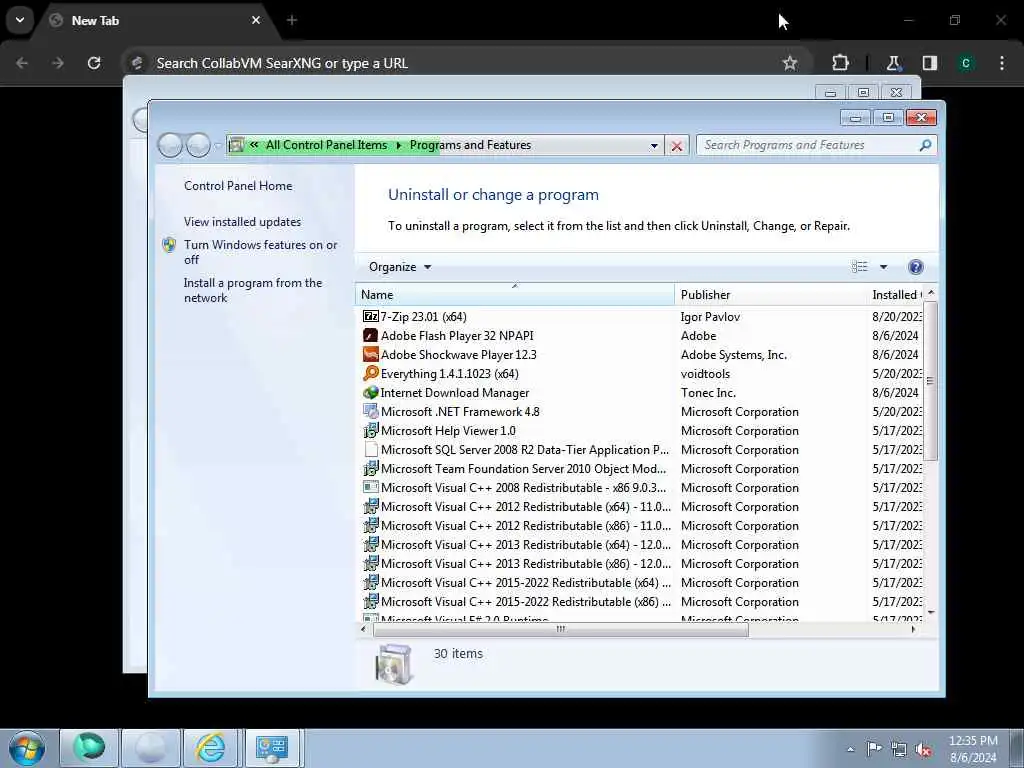Change list layout with the view button
The width and height of the screenshot is (1024, 768).
[x=859, y=266]
